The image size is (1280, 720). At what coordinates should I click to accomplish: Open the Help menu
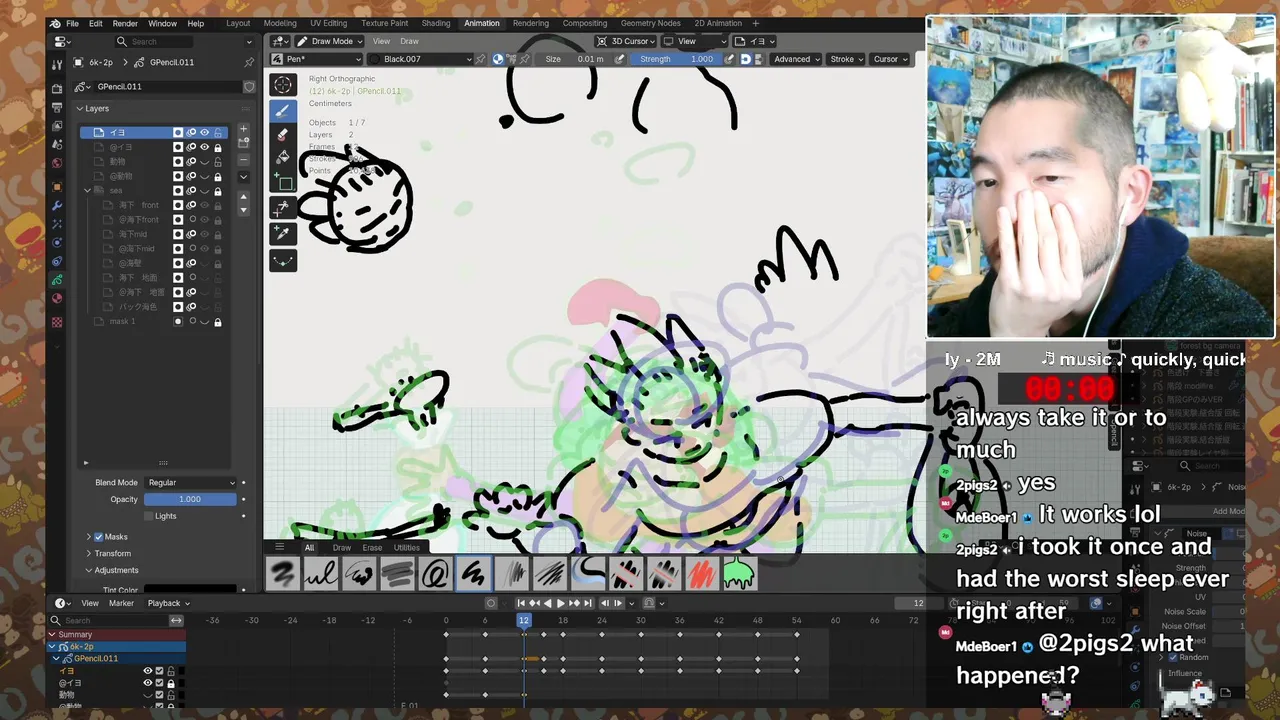(196, 23)
